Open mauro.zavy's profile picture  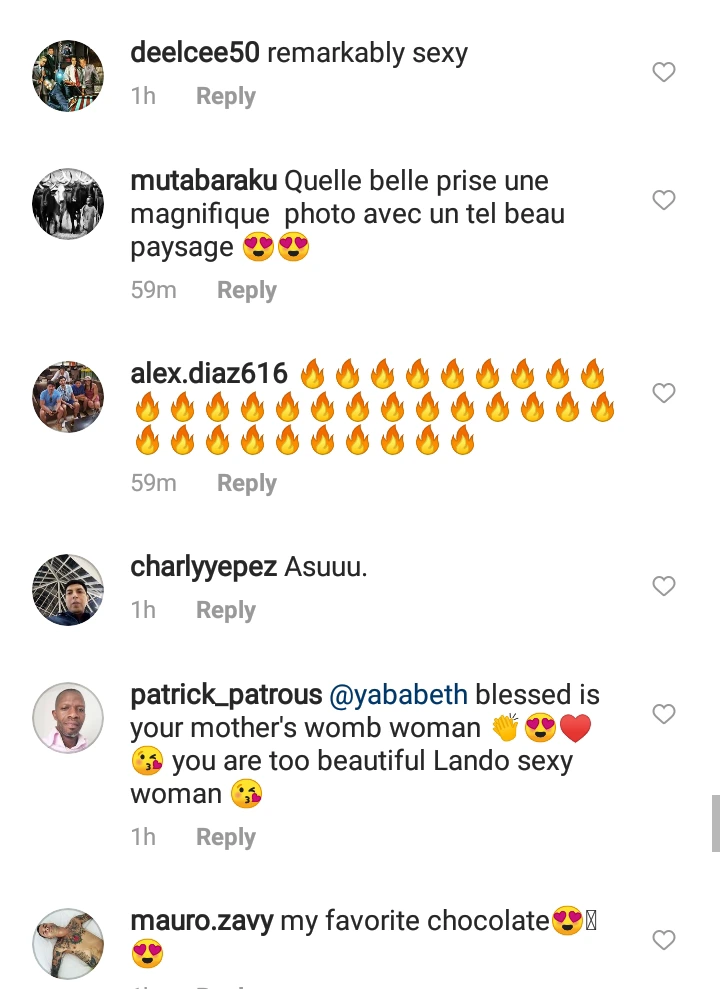click(69, 944)
